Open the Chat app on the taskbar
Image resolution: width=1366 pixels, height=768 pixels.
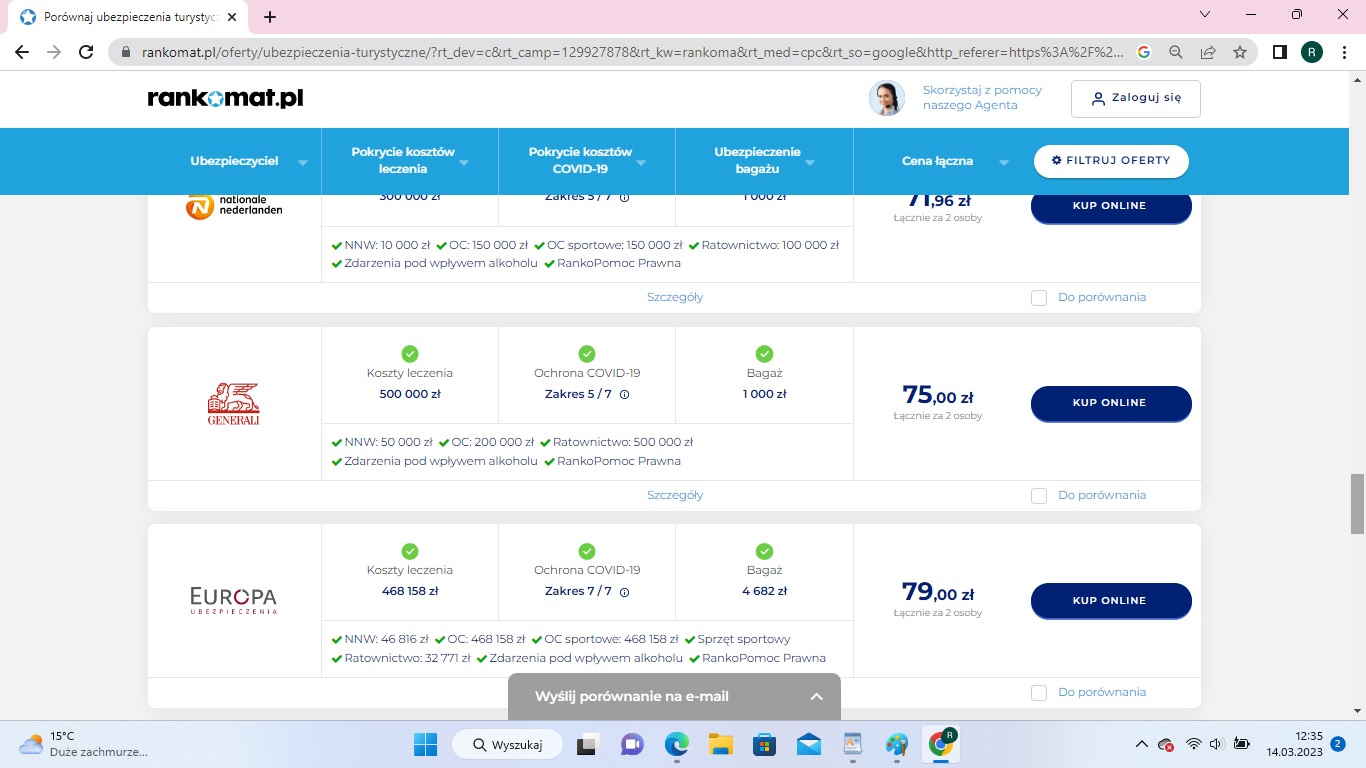632,744
